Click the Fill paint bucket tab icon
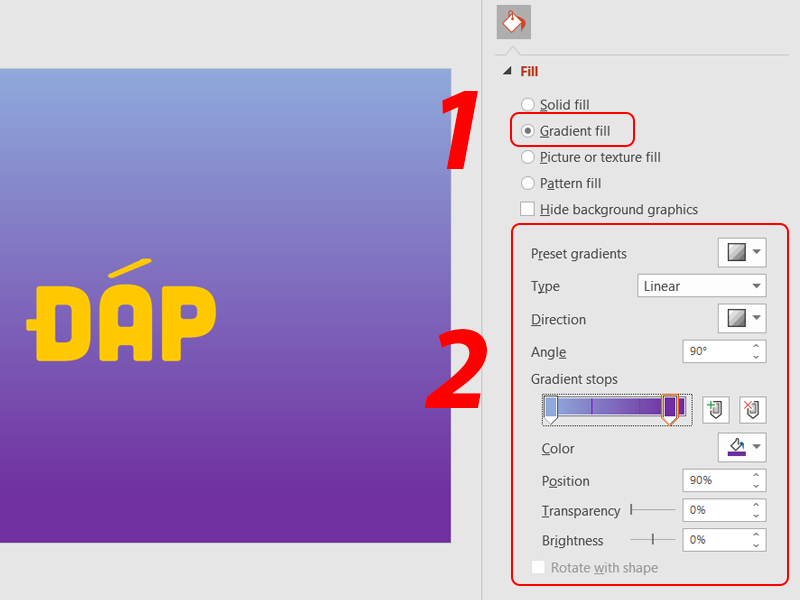Screen dimensions: 800x600 tap(513, 22)
